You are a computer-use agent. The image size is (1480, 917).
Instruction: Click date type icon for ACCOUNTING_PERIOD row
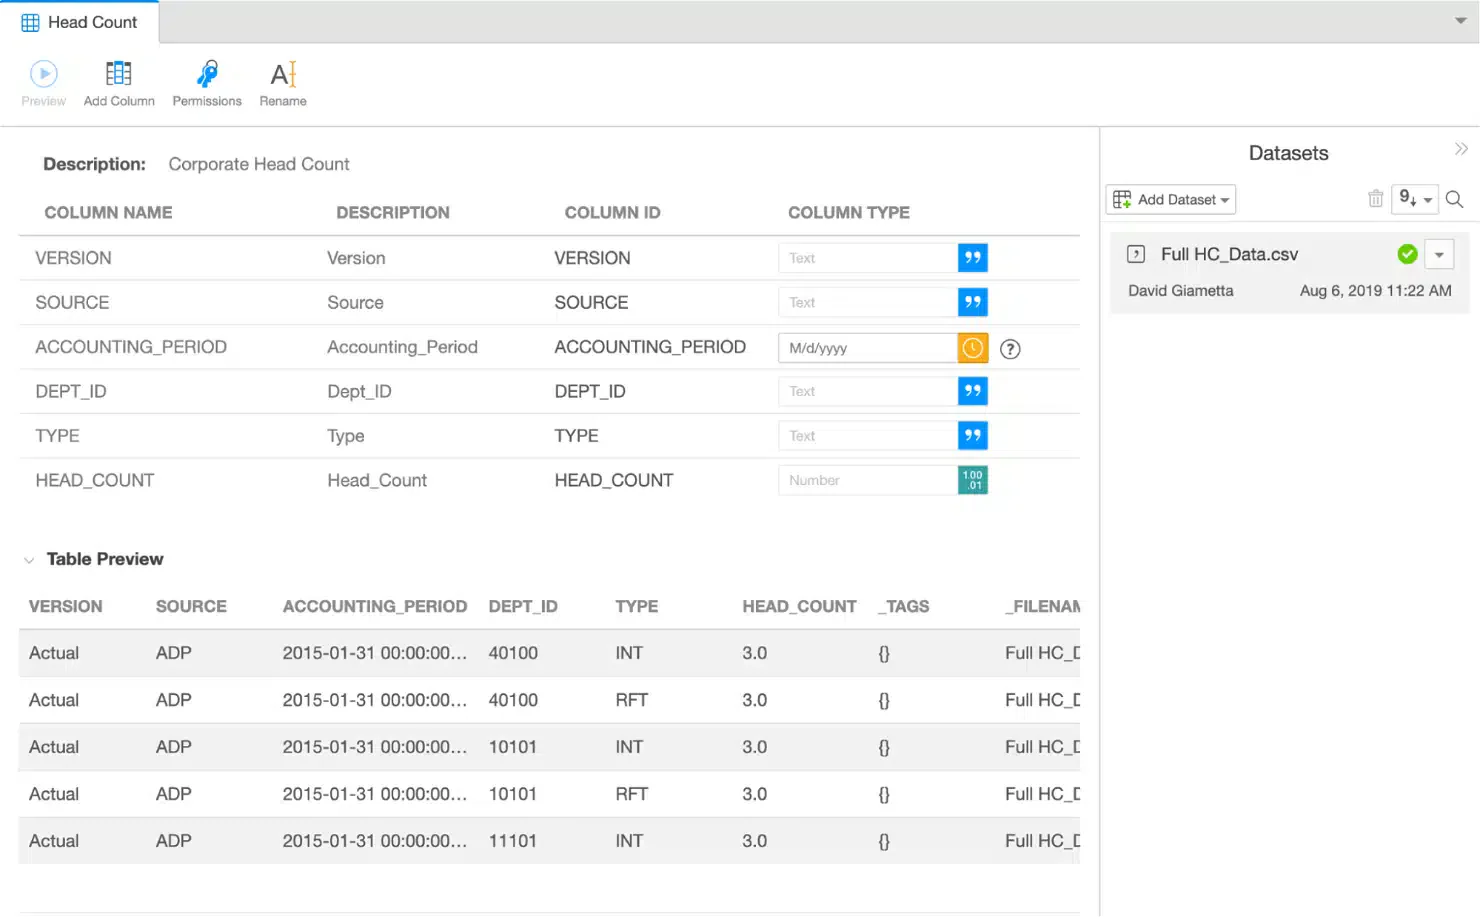tap(972, 348)
